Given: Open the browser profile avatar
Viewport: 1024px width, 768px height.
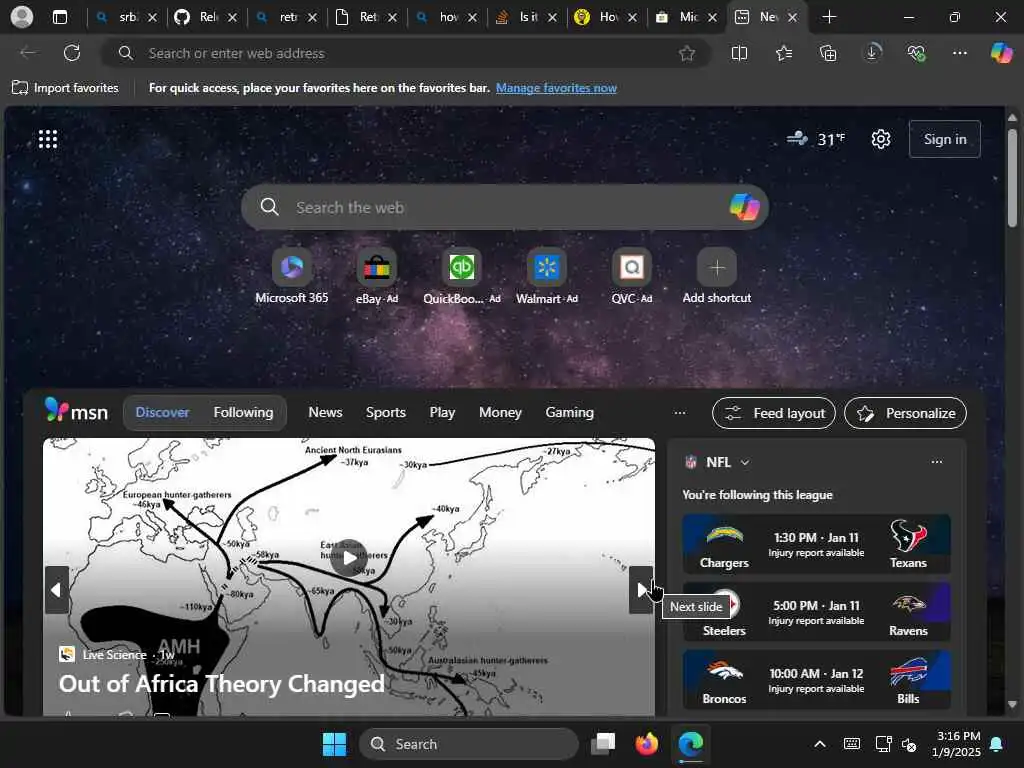Looking at the screenshot, I should pos(22,17).
